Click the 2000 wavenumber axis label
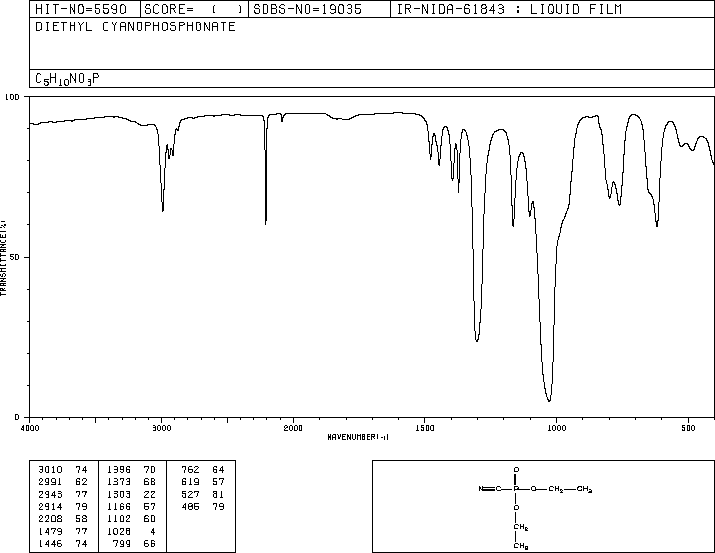The width and height of the screenshot is (715, 553). coord(293,428)
